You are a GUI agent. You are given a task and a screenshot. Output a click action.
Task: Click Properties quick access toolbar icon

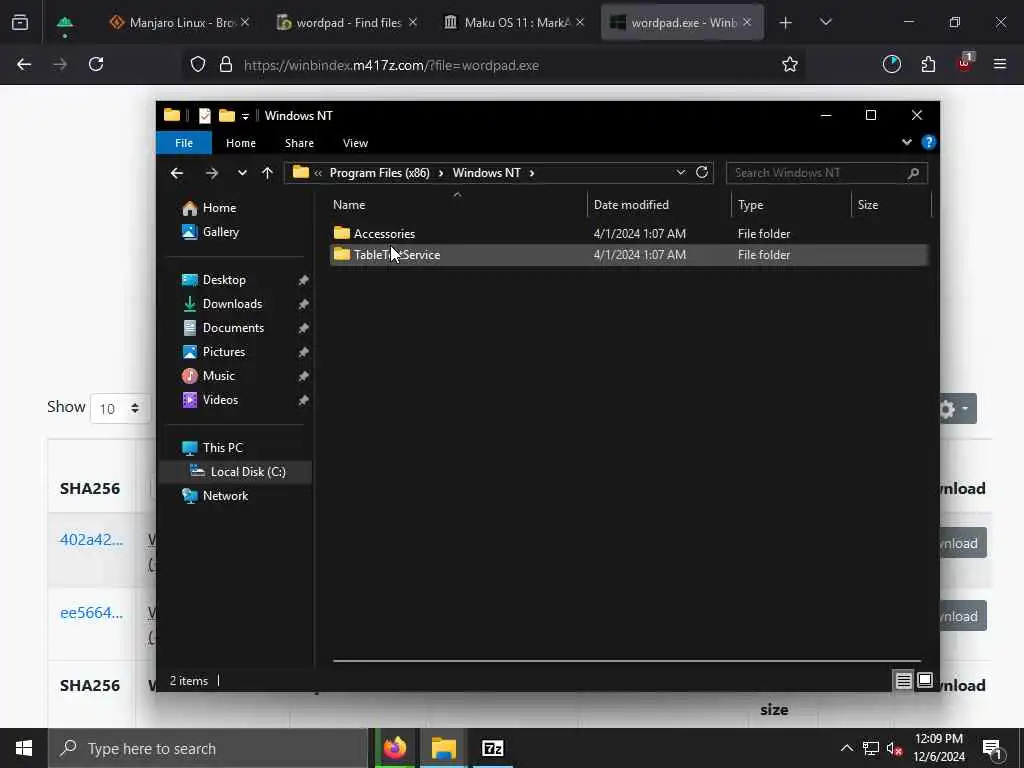click(x=204, y=116)
